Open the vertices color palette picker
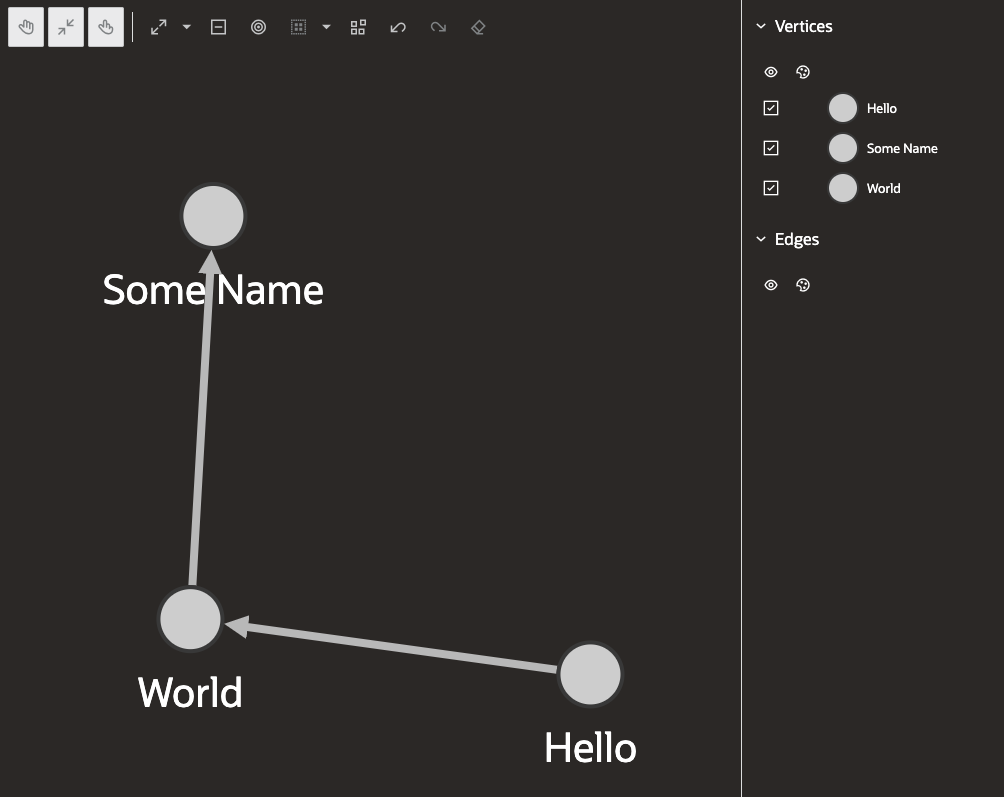The width and height of the screenshot is (1004, 797). click(x=803, y=72)
